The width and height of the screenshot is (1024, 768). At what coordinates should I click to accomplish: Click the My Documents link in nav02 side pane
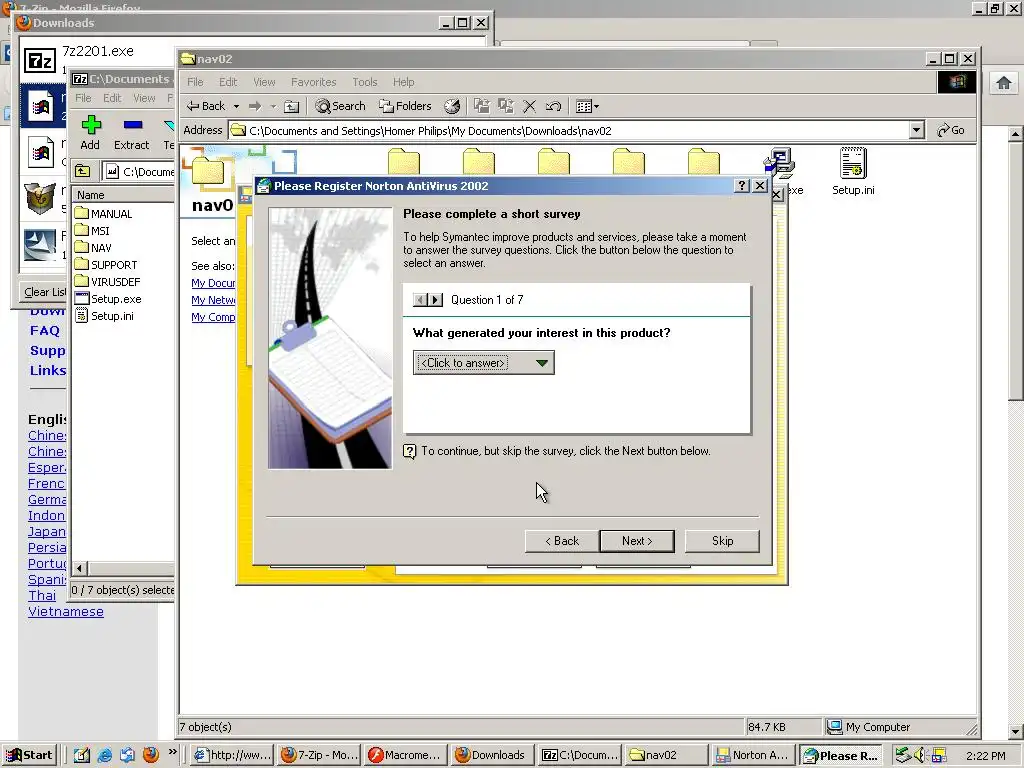tap(213, 283)
